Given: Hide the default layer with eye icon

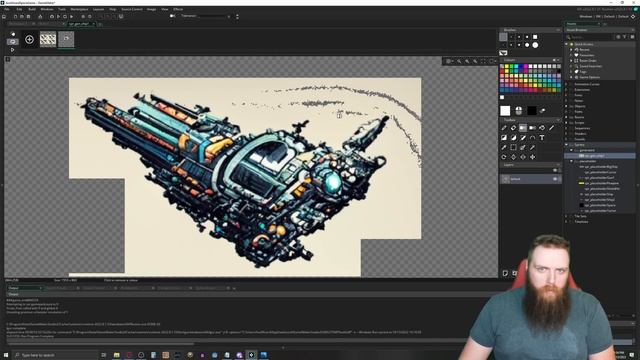Looking at the screenshot, I should coord(555,179).
